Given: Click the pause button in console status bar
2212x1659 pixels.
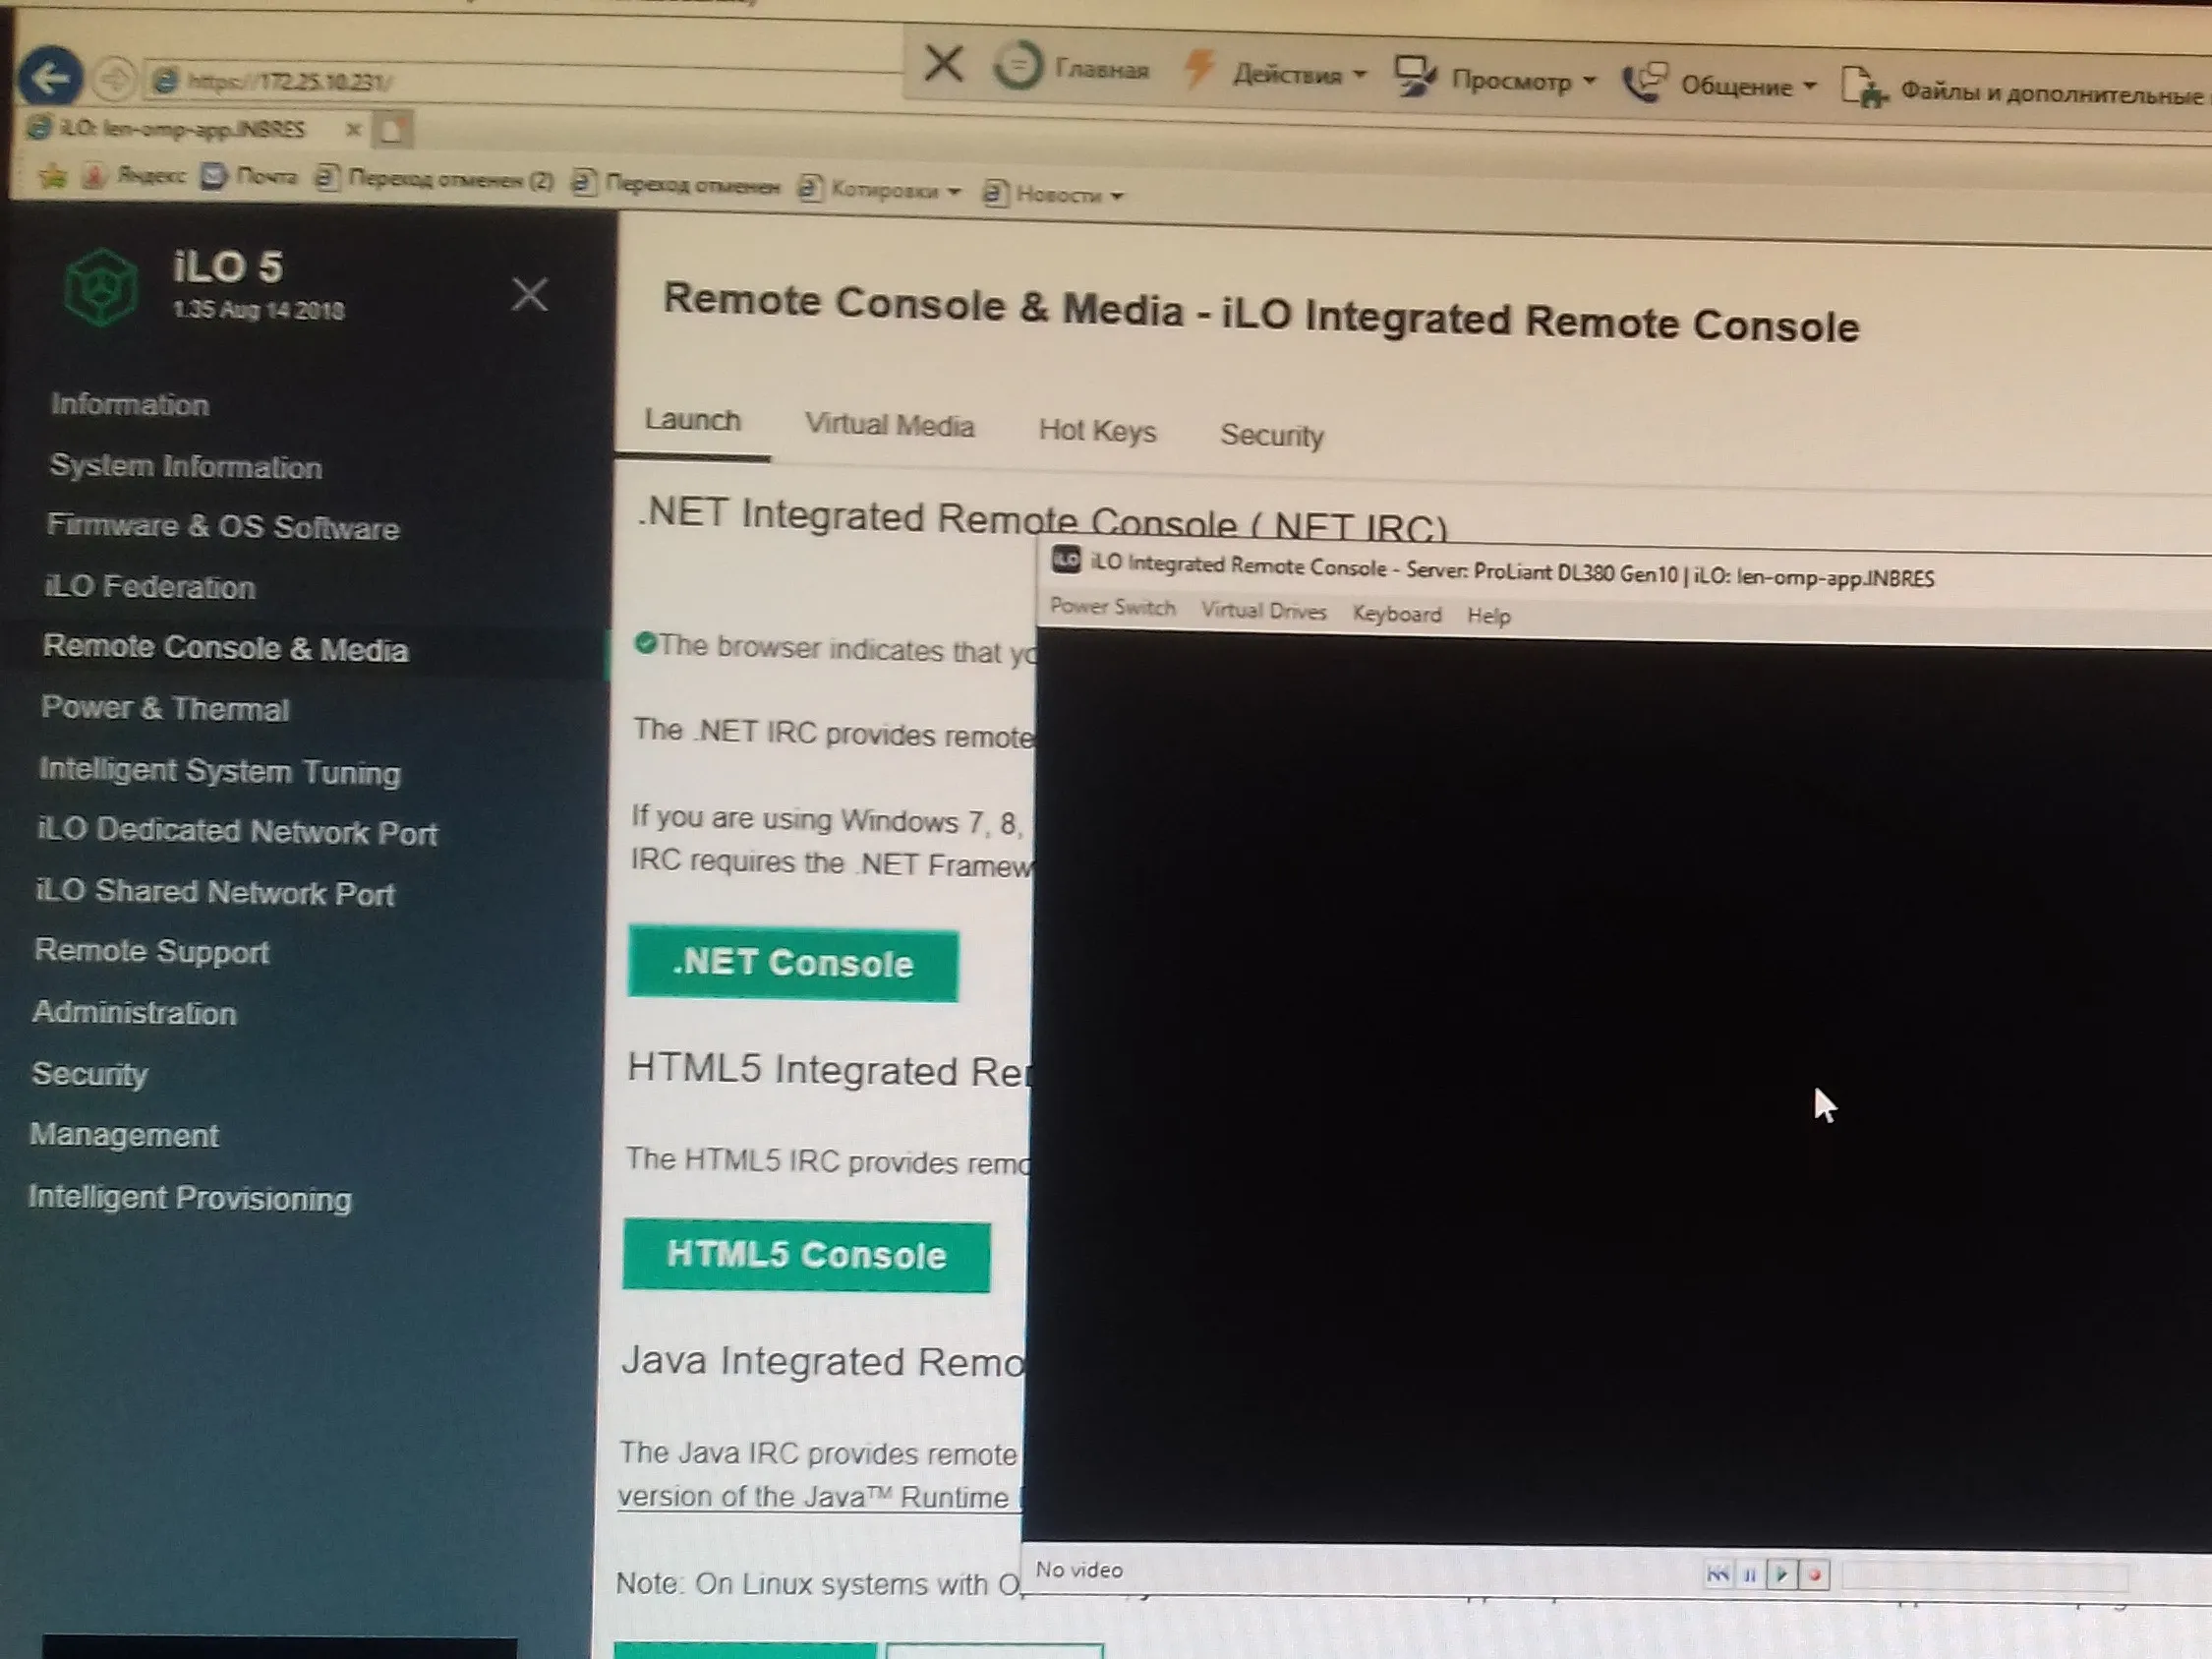Looking at the screenshot, I should click(x=1749, y=1576).
